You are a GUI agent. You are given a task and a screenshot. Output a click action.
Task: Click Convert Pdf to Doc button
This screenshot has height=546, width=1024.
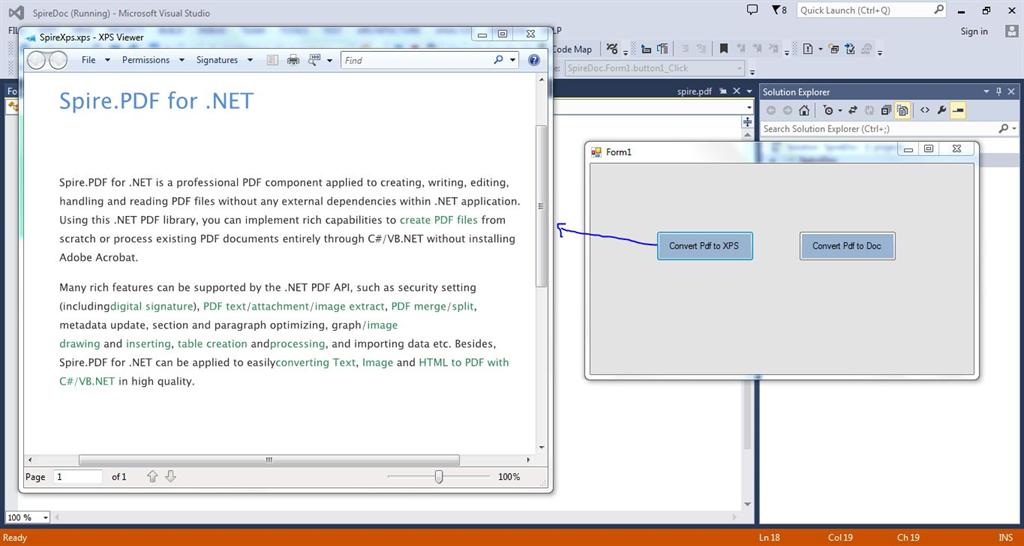click(847, 246)
